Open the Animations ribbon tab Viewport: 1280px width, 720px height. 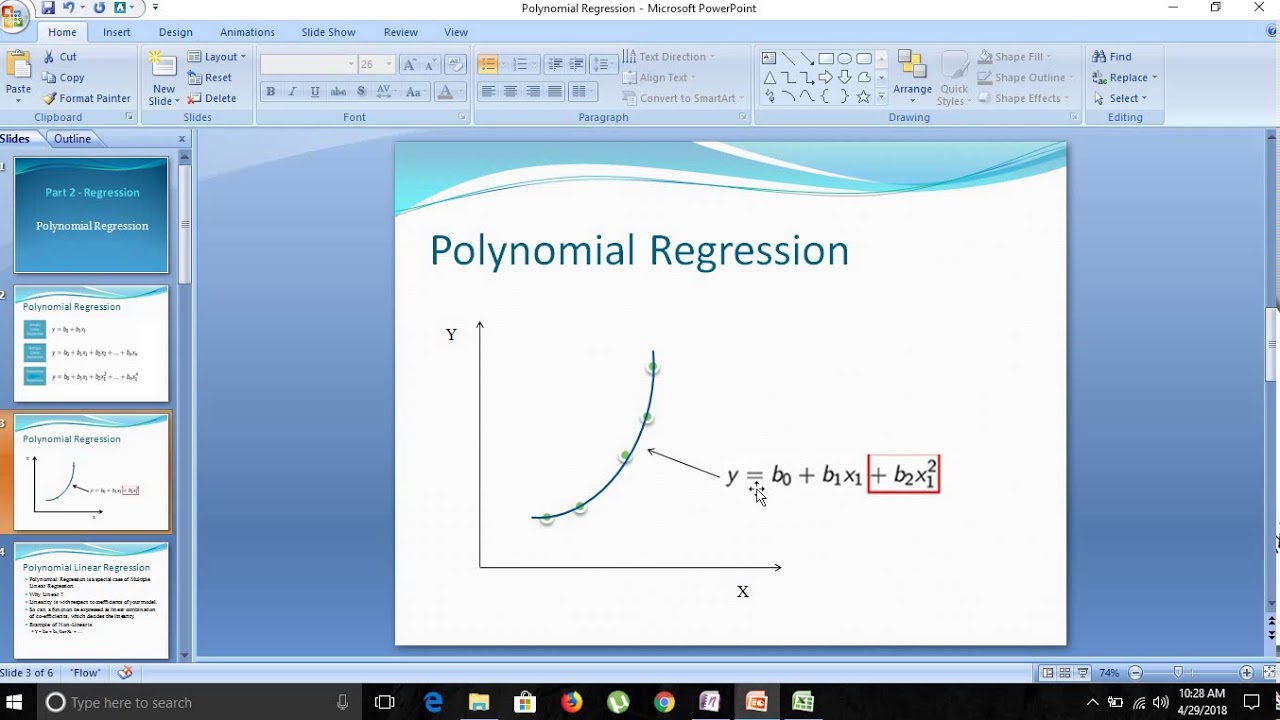[x=247, y=32]
